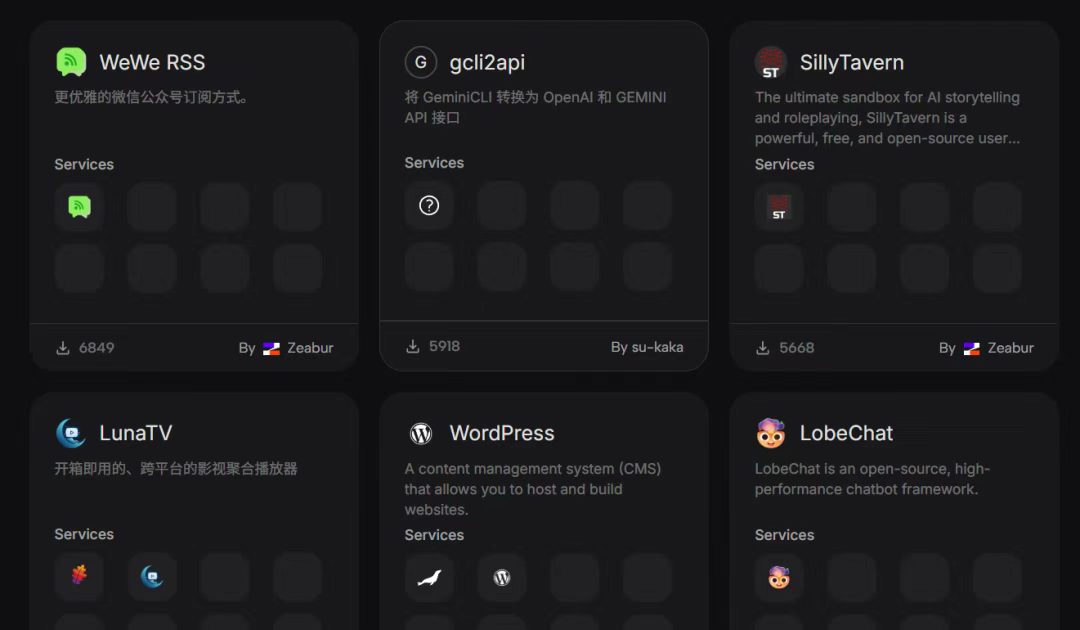Open the LunaTV template title
This screenshot has height=630, width=1080.
tap(136, 433)
